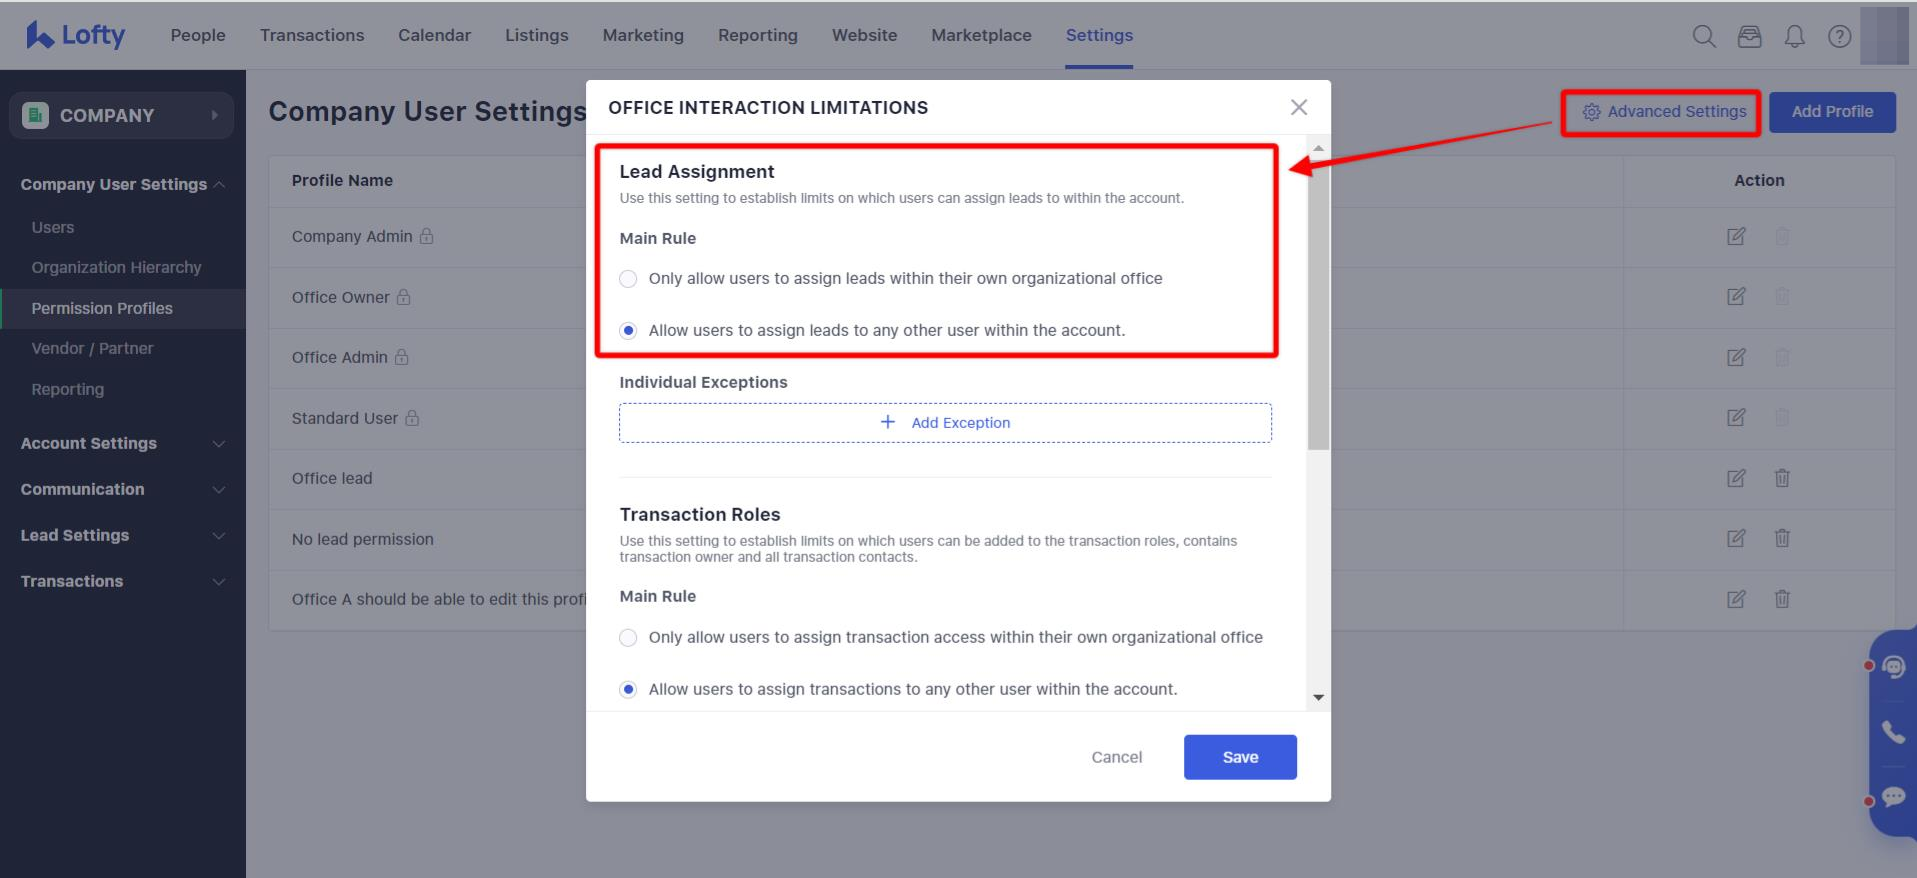Select only assign transaction access within own office
Image resolution: width=1917 pixels, height=878 pixels.
(x=628, y=638)
